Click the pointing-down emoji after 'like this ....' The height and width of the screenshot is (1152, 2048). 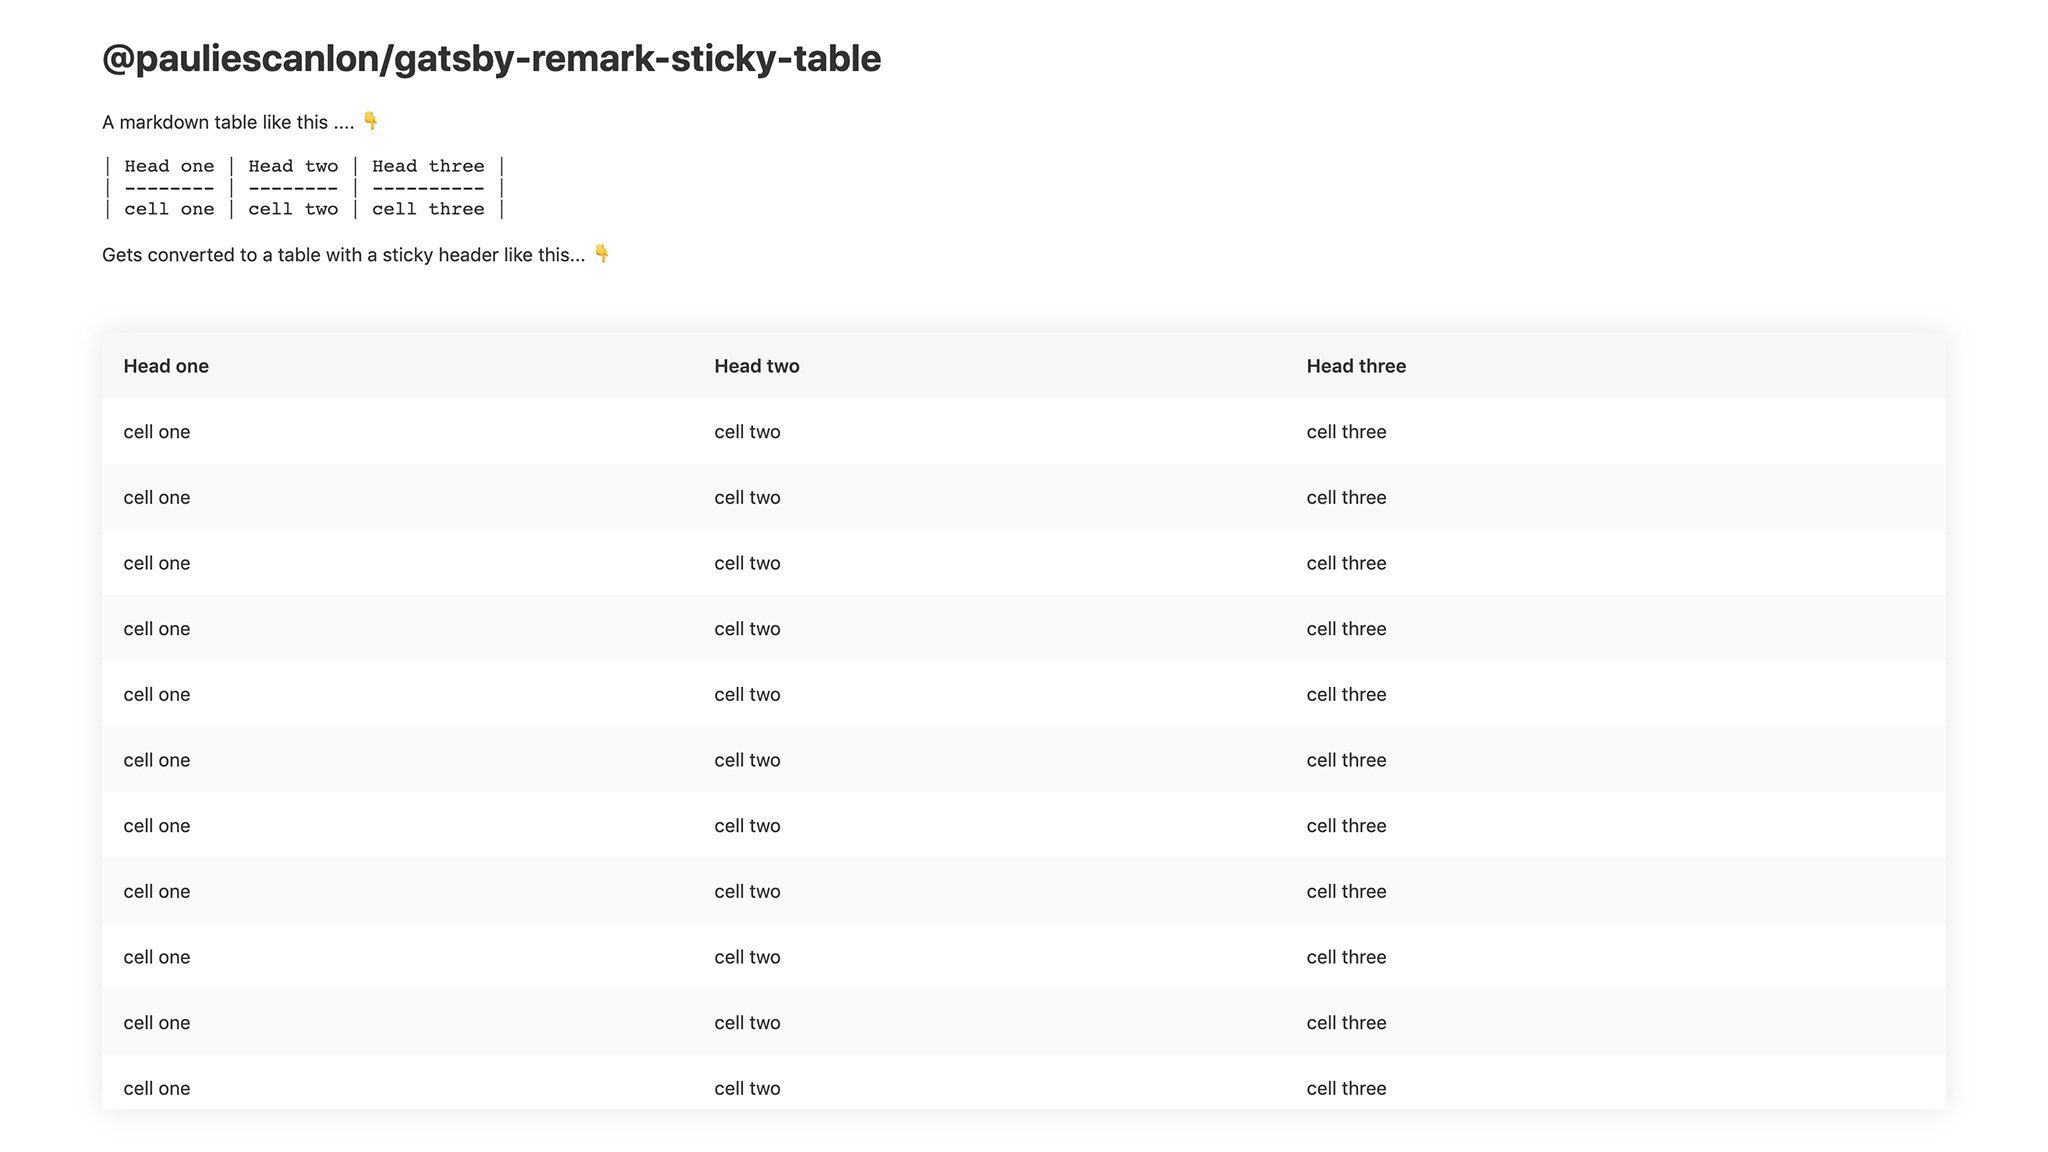tap(370, 121)
